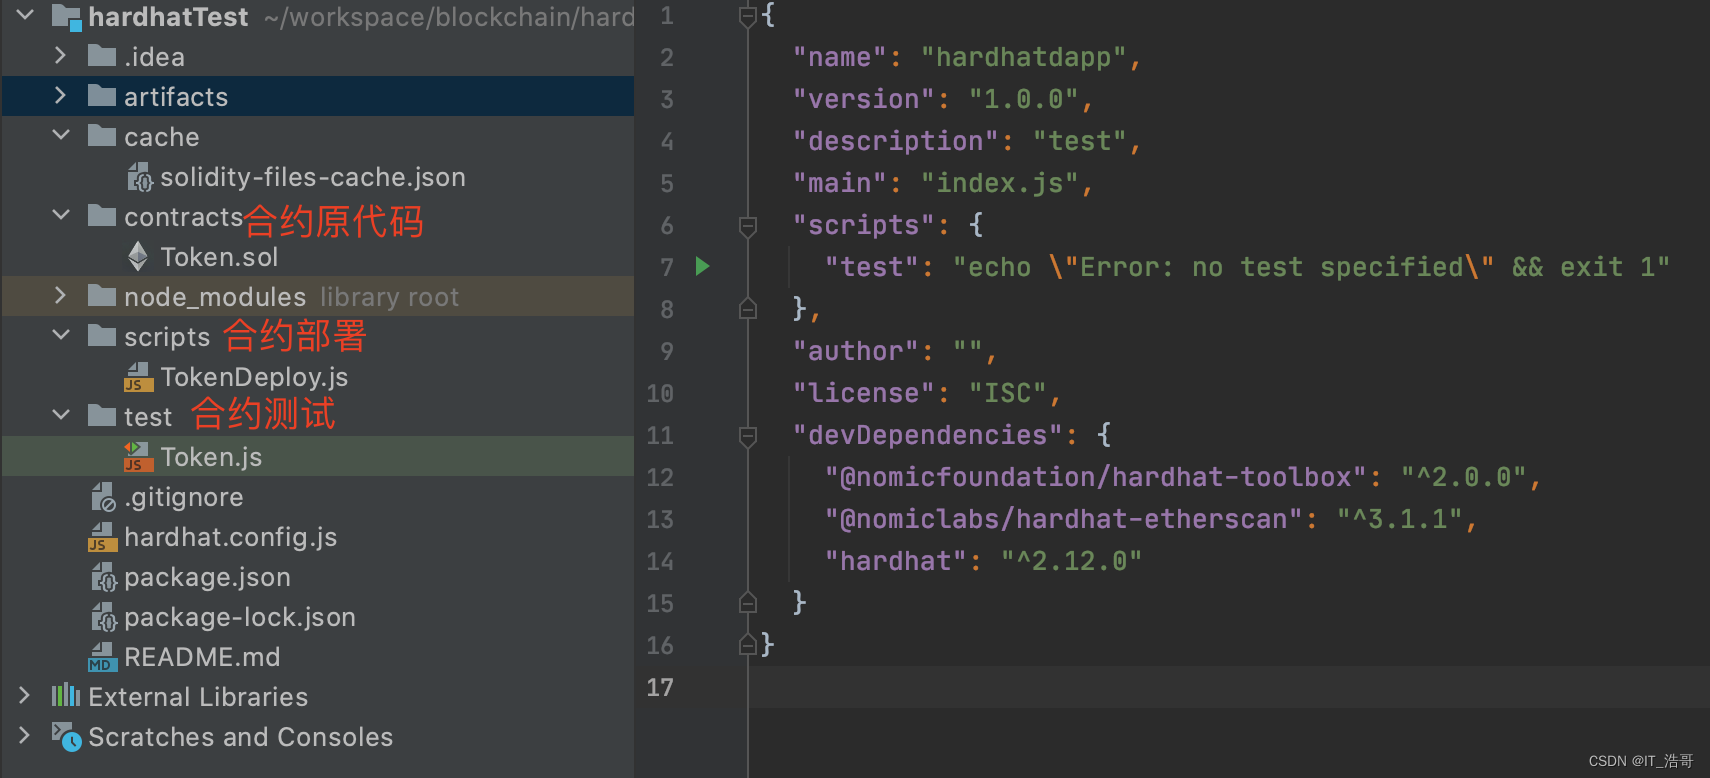Click the JS icon beside TokenDeploy.js
This screenshot has height=778, width=1710.
(138, 377)
